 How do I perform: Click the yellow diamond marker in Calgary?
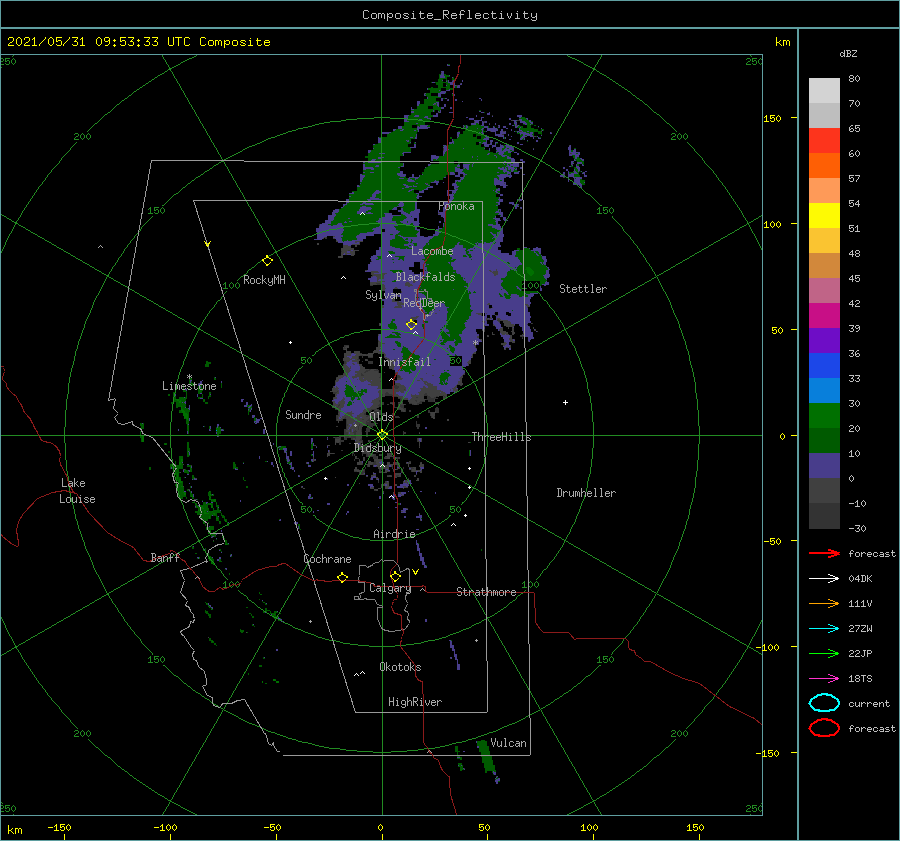click(395, 576)
